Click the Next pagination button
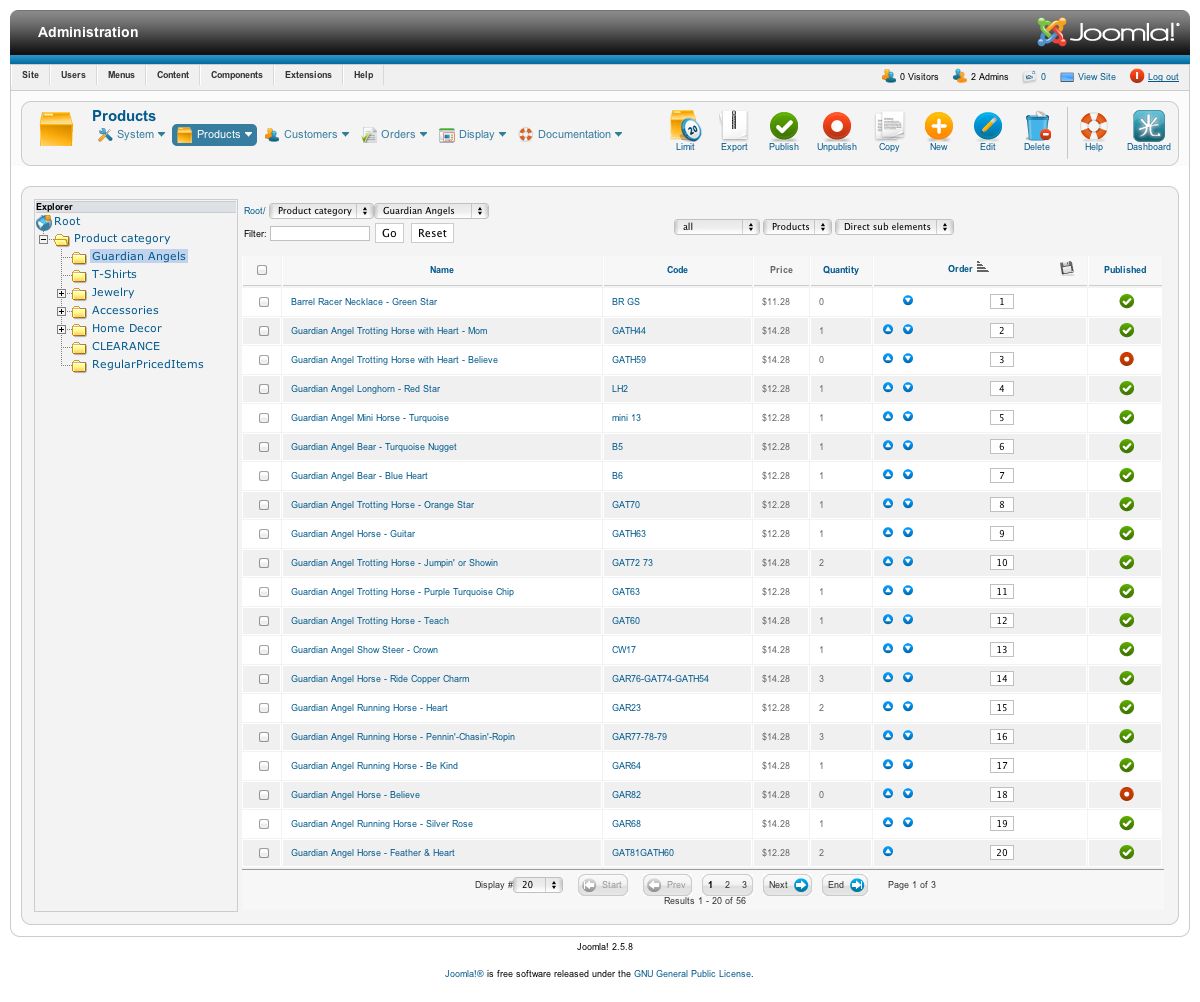1200x1002 pixels. [x=787, y=885]
